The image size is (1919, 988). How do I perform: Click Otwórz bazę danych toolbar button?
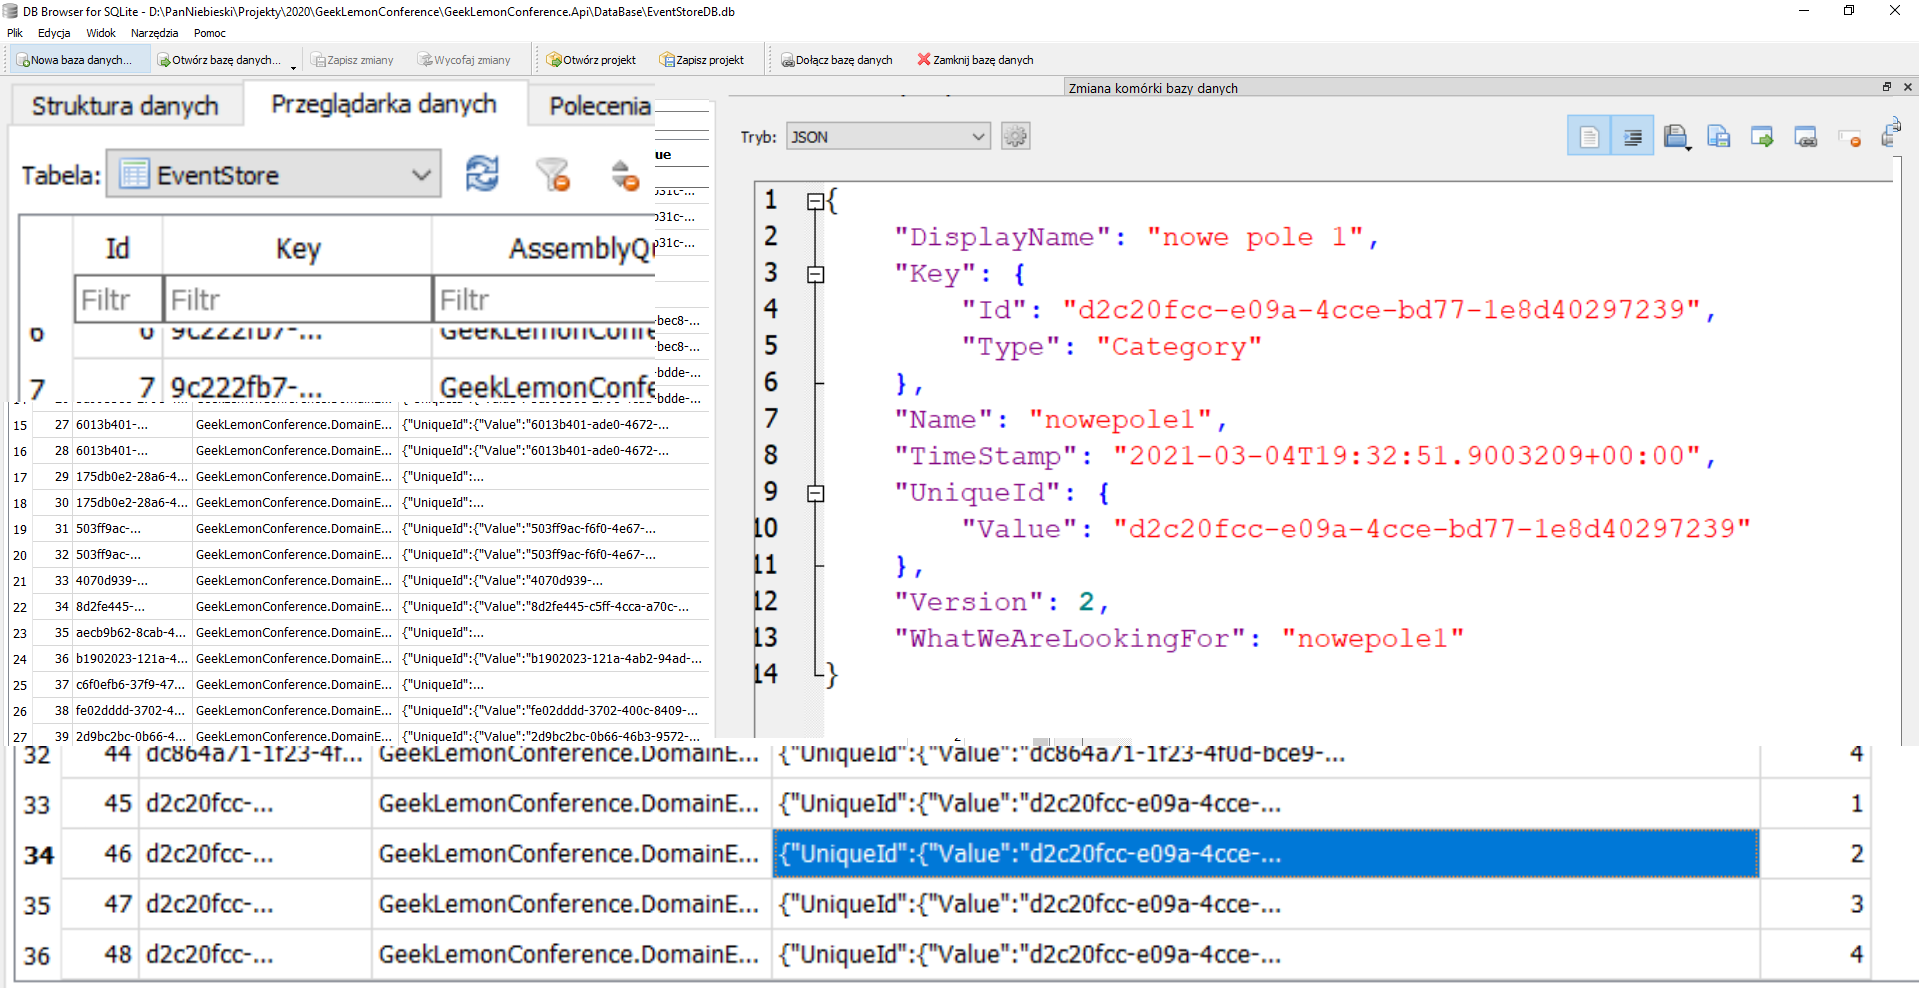pos(219,60)
